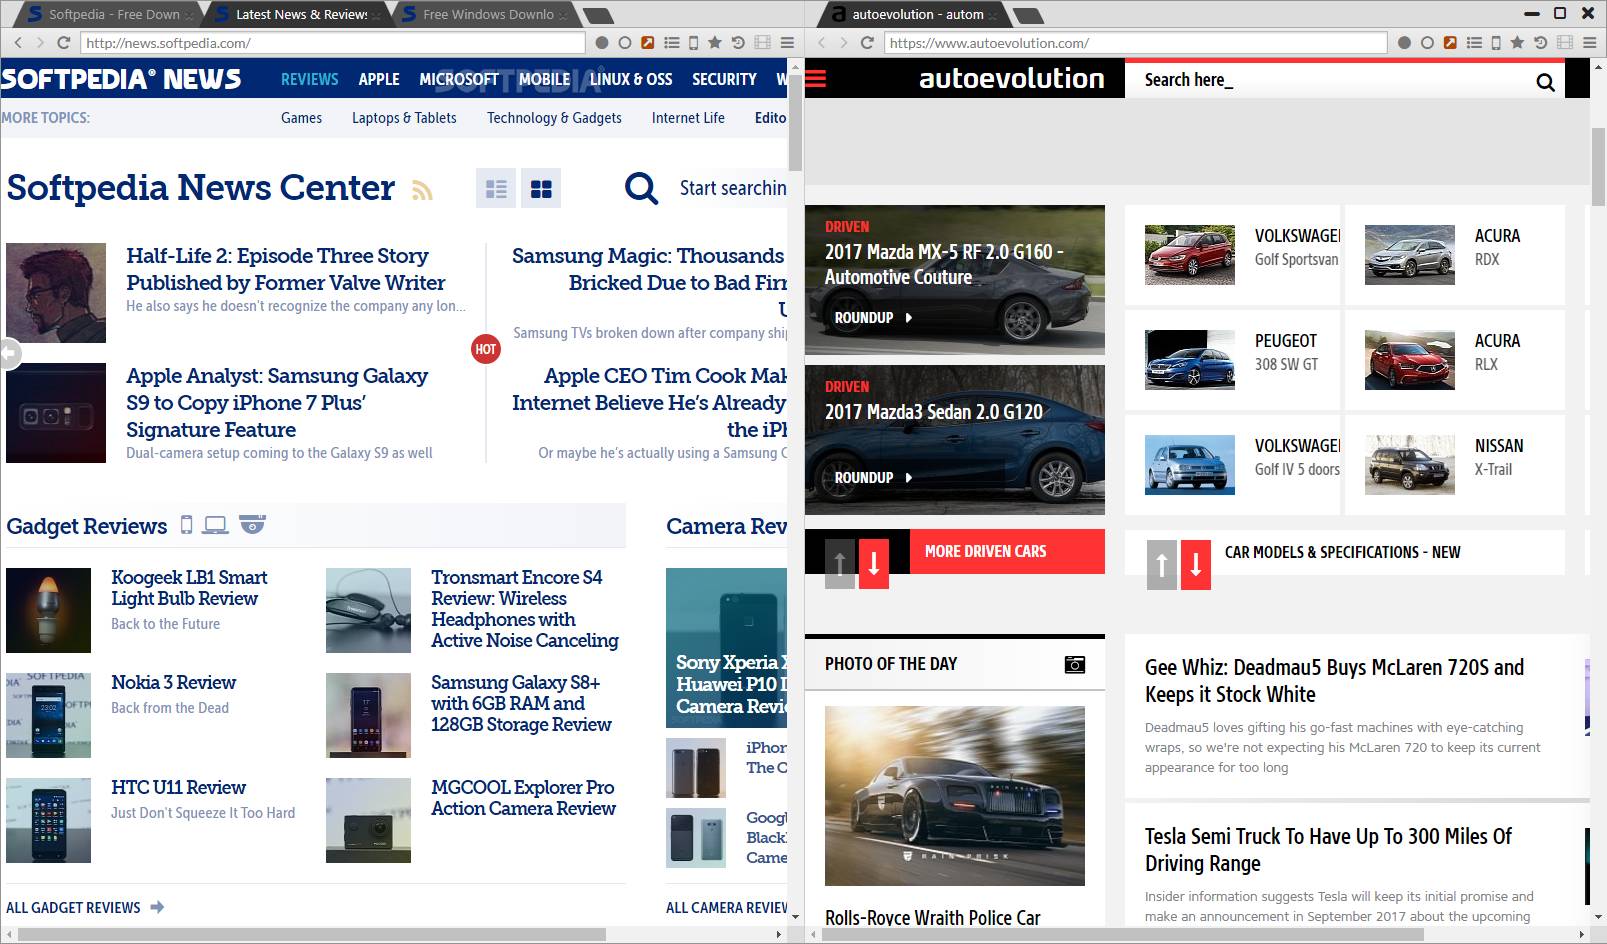The width and height of the screenshot is (1607, 944).
Task: Filter Gadget Reviews by the laptop icon
Action: pos(215,525)
